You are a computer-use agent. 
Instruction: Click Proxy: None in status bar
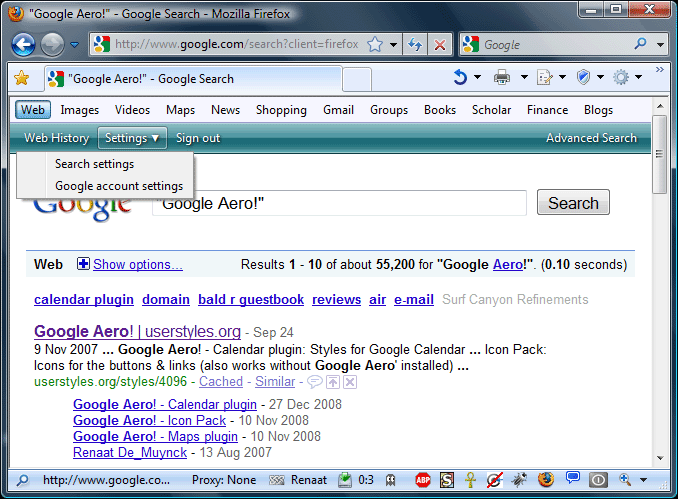(224, 480)
